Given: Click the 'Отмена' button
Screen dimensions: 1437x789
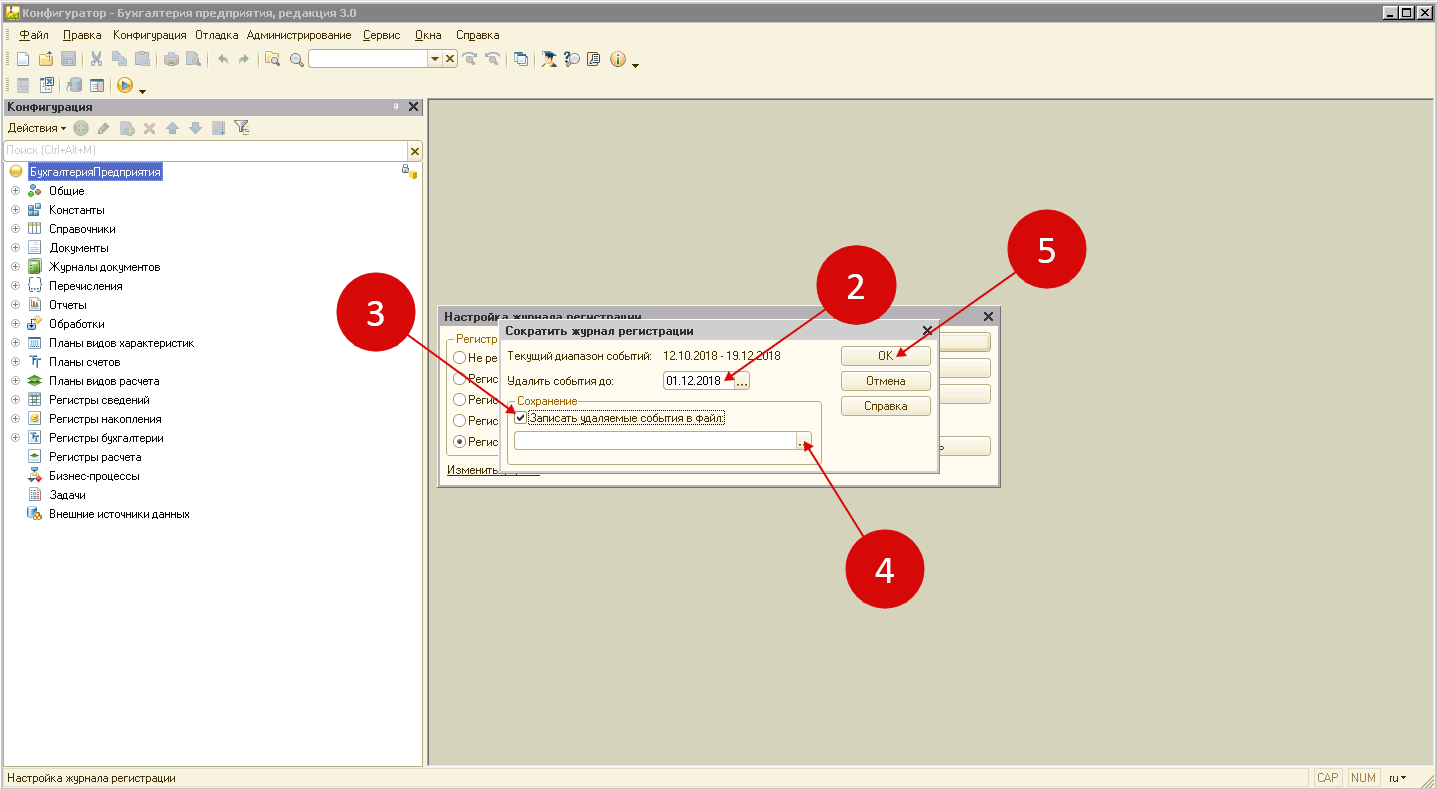Looking at the screenshot, I should pos(885,381).
